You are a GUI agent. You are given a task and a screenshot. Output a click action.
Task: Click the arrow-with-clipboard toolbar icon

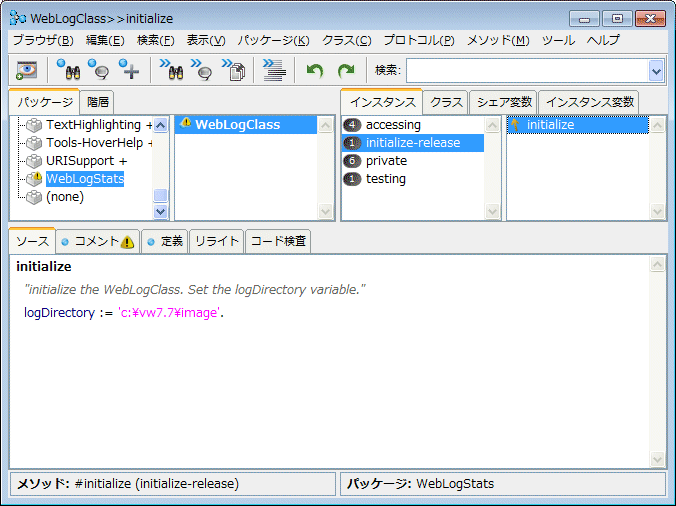point(233,70)
